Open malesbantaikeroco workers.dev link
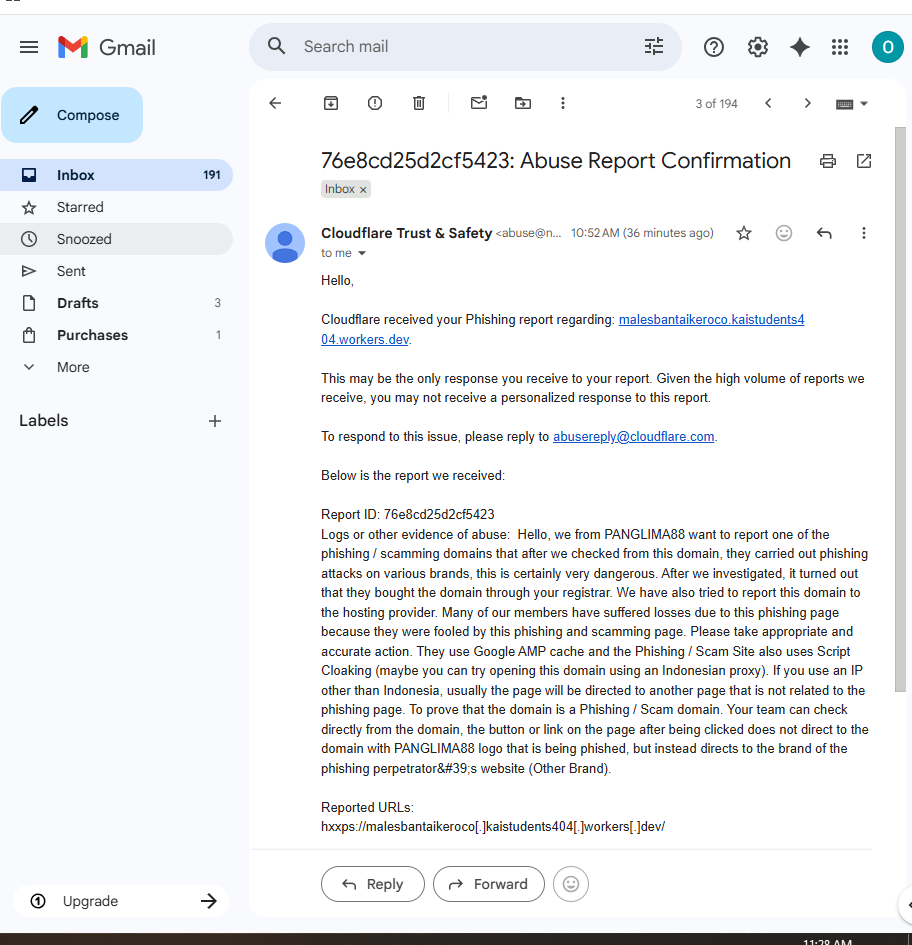The height and width of the screenshot is (945, 912). pos(711,319)
